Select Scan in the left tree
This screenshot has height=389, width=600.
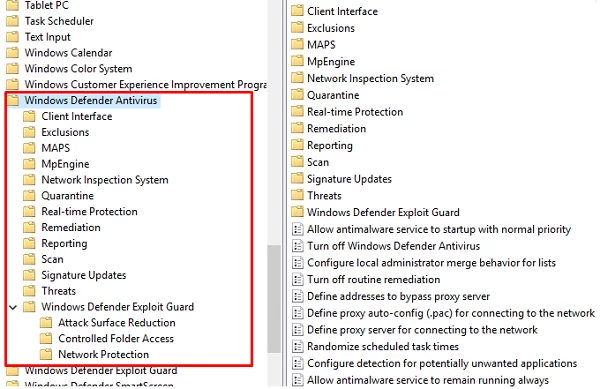[x=52, y=259]
